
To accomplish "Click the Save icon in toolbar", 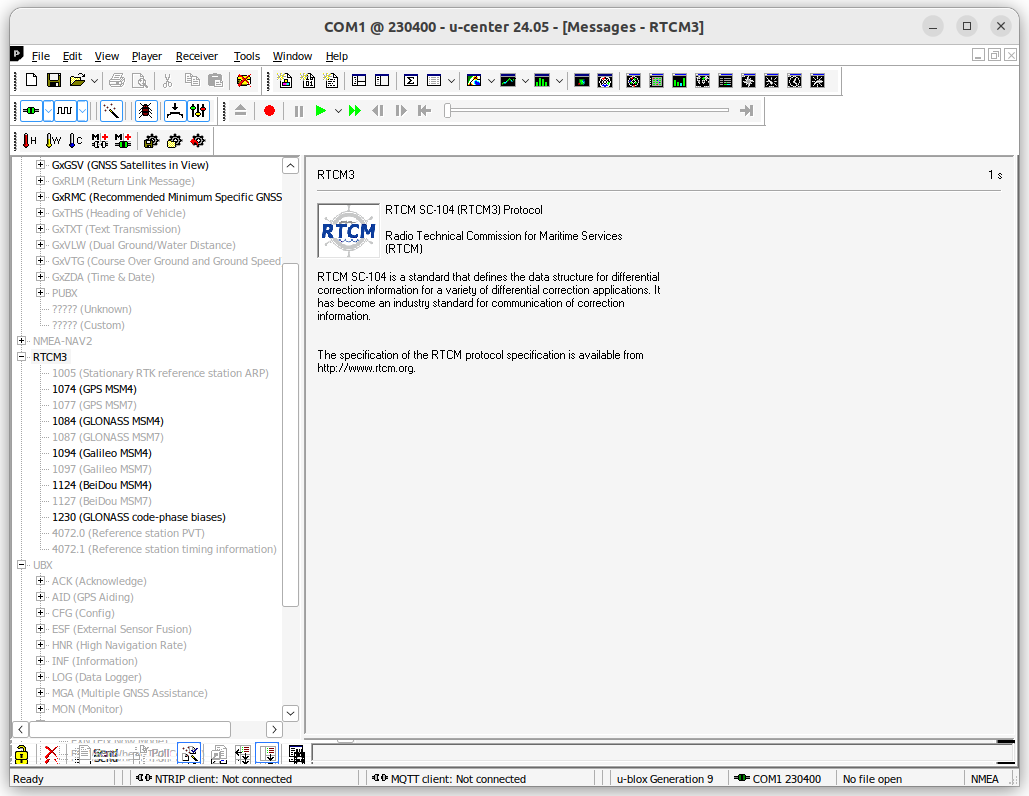I will [54, 80].
